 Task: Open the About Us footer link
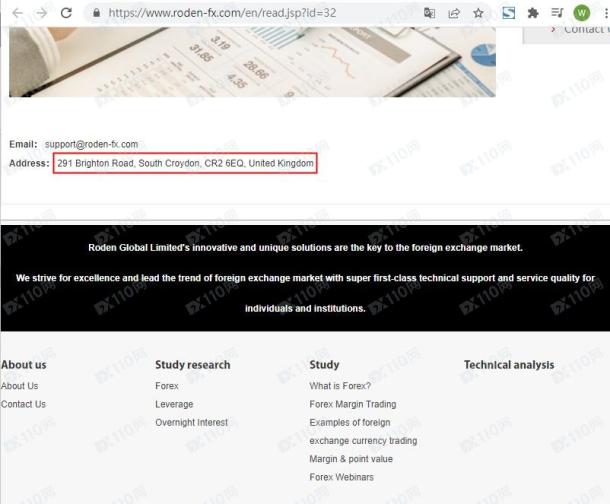19,386
